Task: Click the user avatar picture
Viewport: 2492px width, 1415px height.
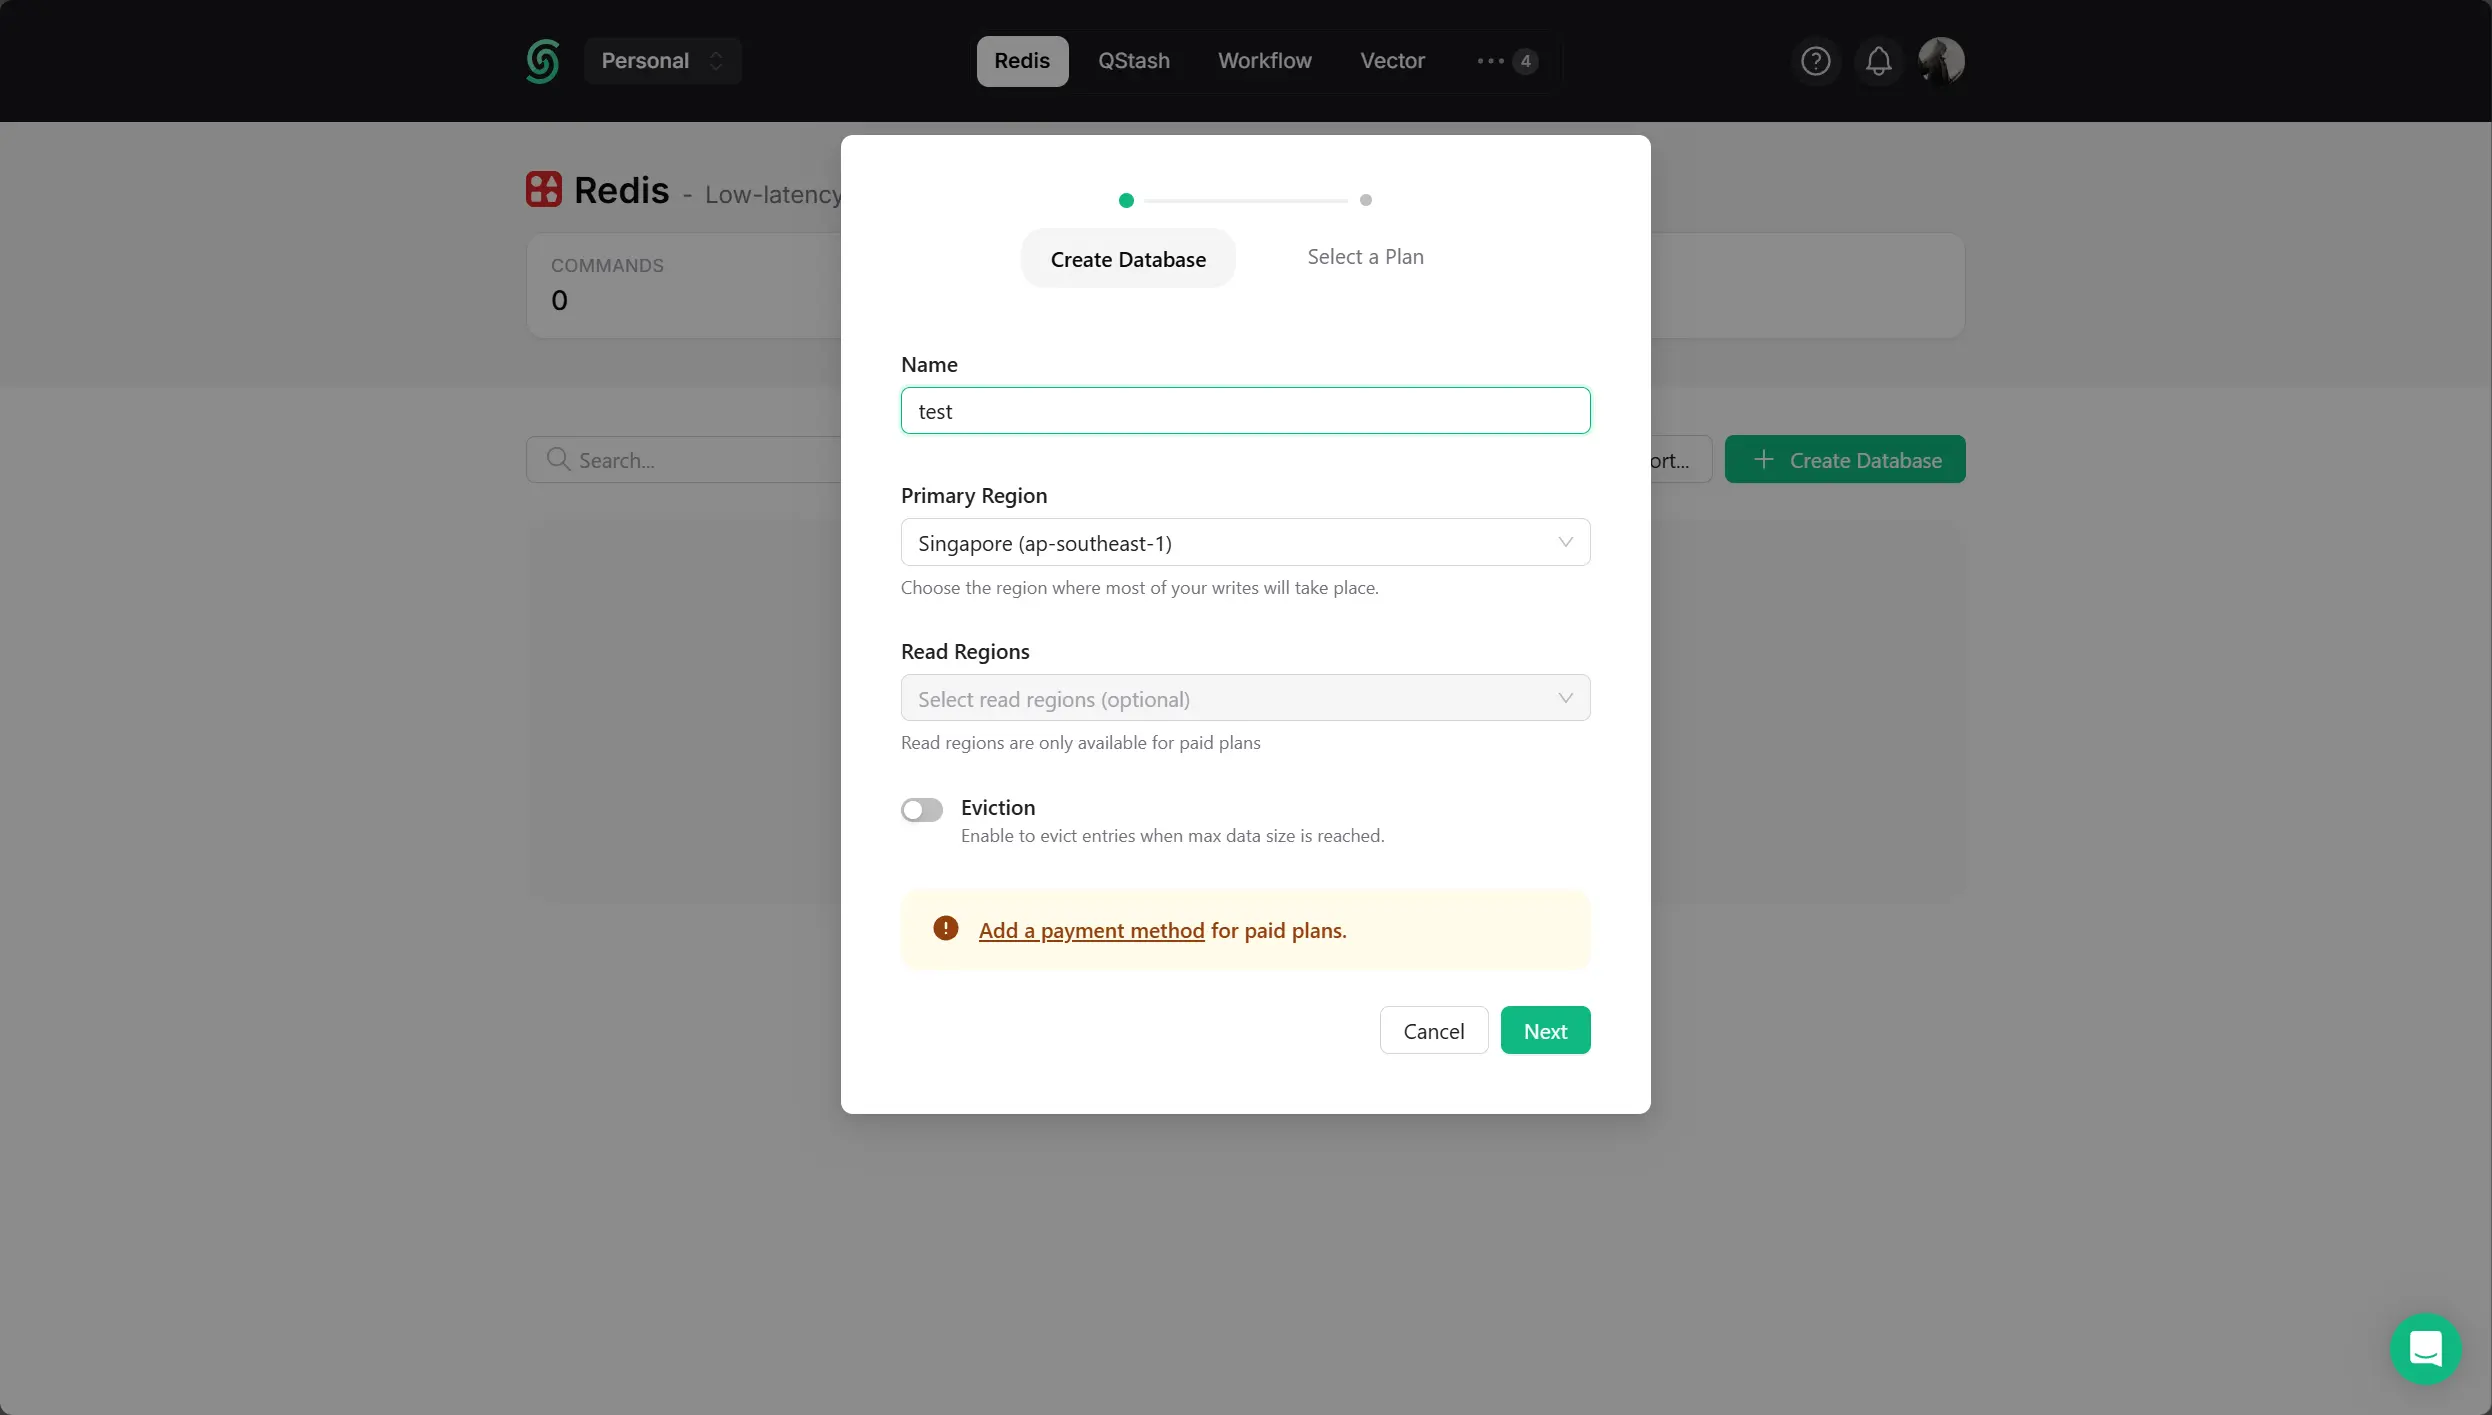Action: click(1941, 61)
